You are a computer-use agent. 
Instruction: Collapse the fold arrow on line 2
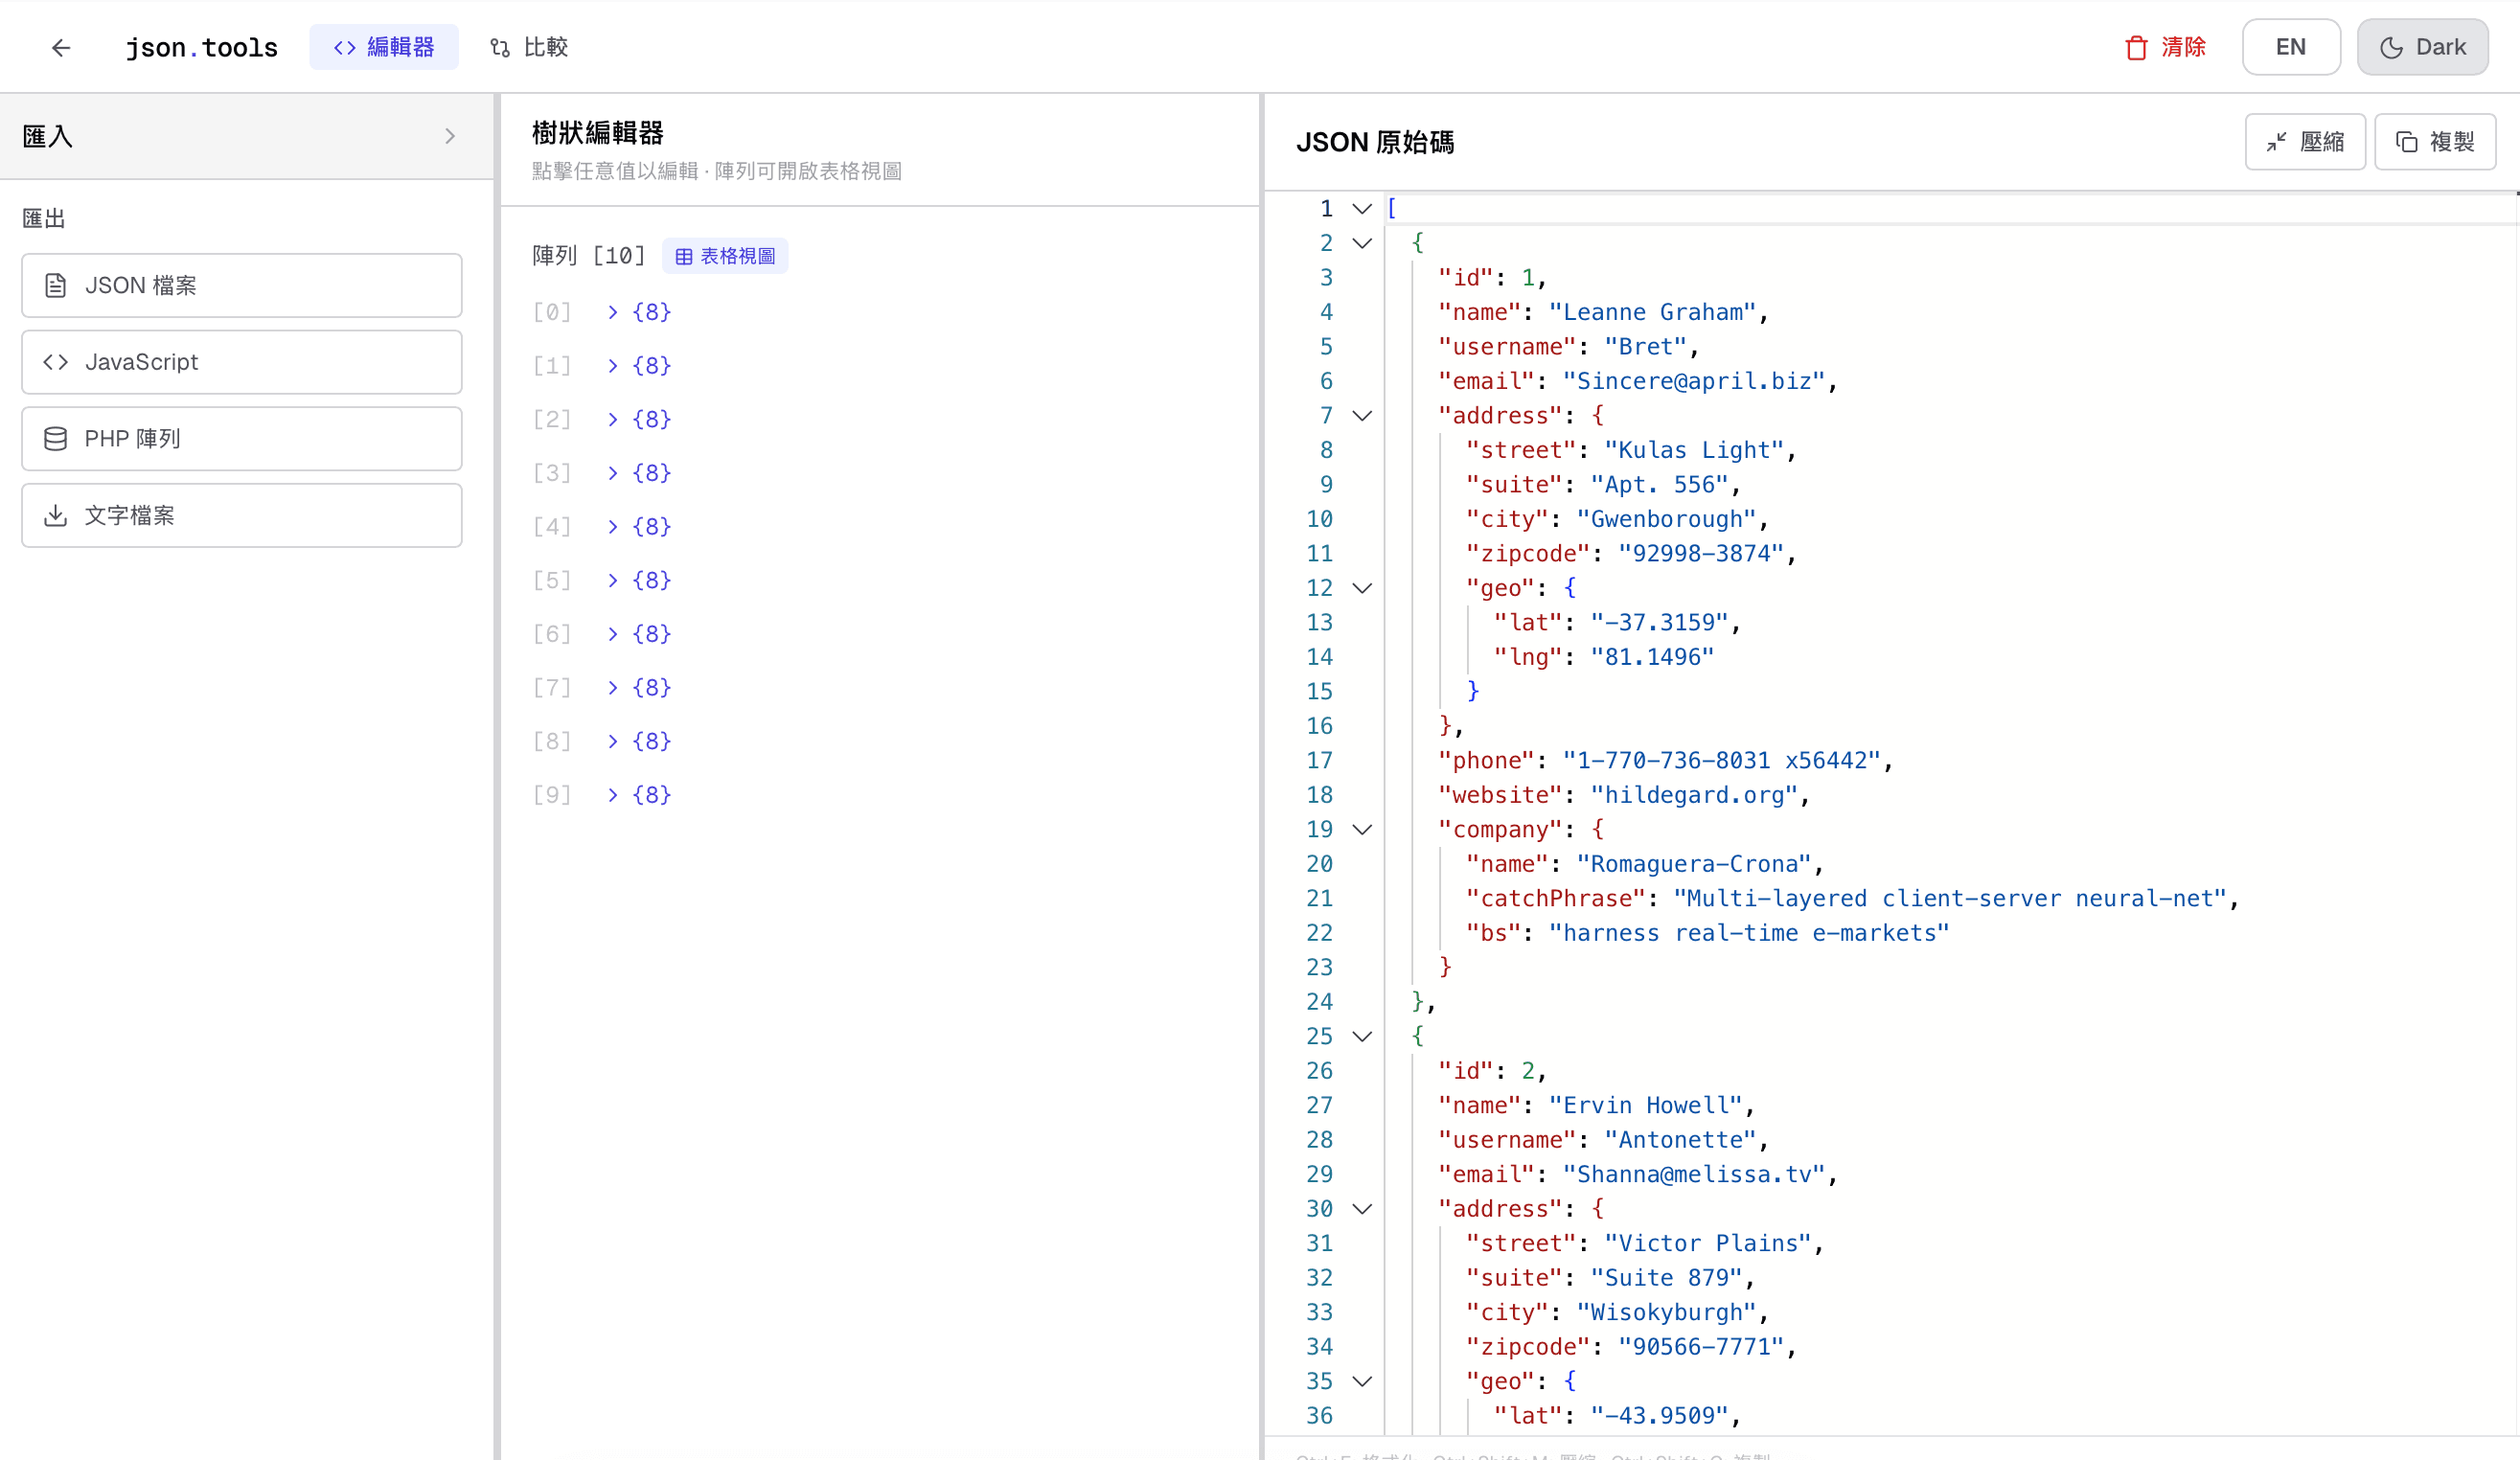pos(1362,243)
